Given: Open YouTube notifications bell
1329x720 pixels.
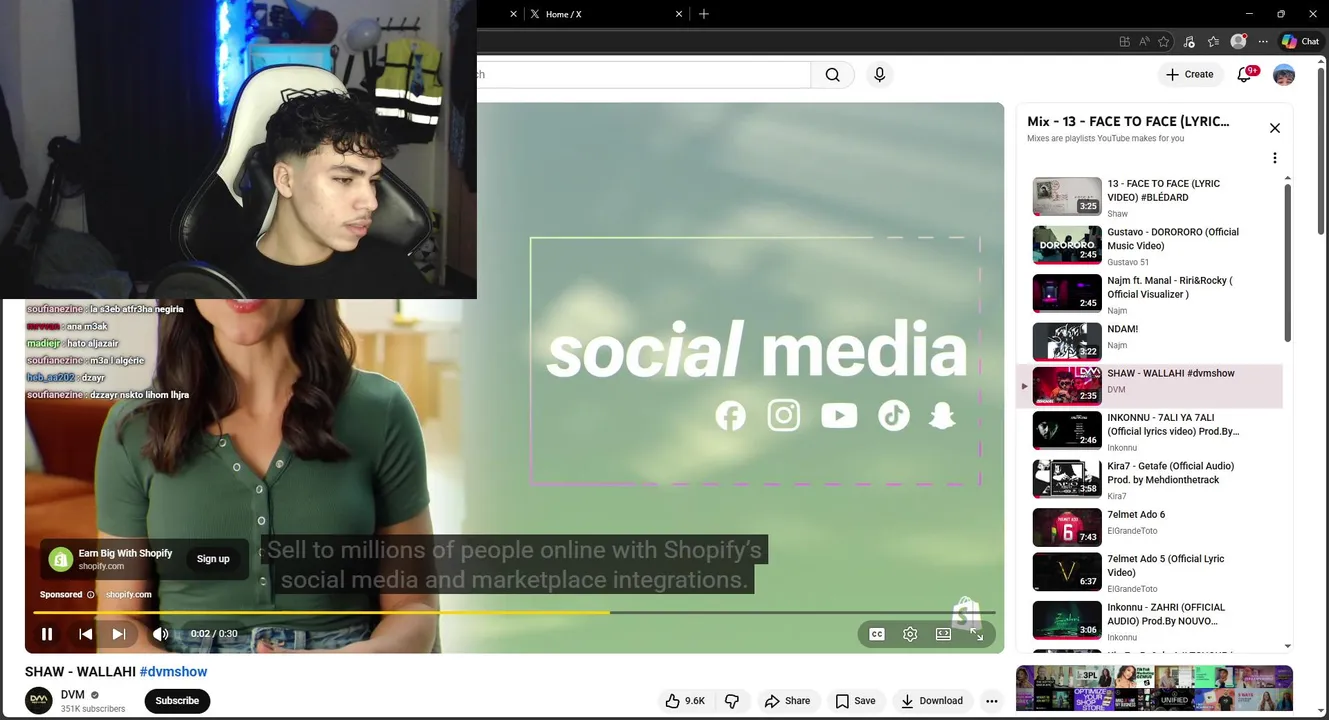Looking at the screenshot, I should pyautogui.click(x=1245, y=74).
